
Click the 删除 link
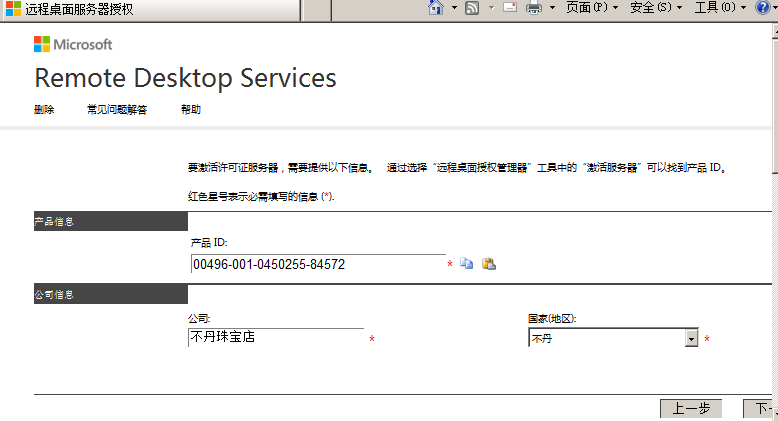coord(44,110)
